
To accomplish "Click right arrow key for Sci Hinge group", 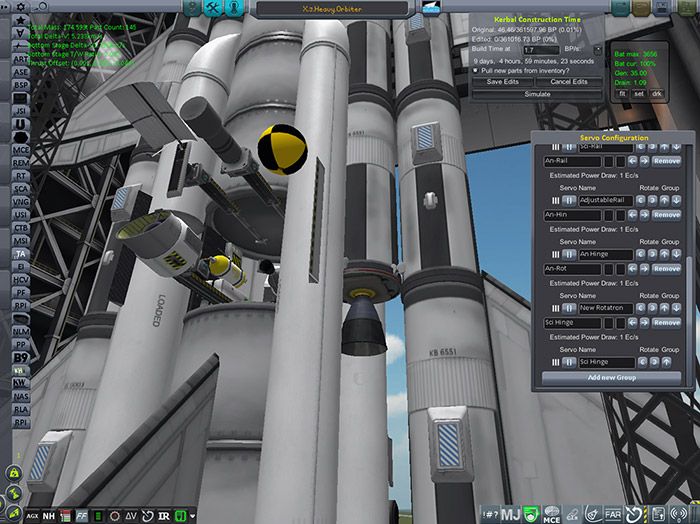I will tap(644, 323).
